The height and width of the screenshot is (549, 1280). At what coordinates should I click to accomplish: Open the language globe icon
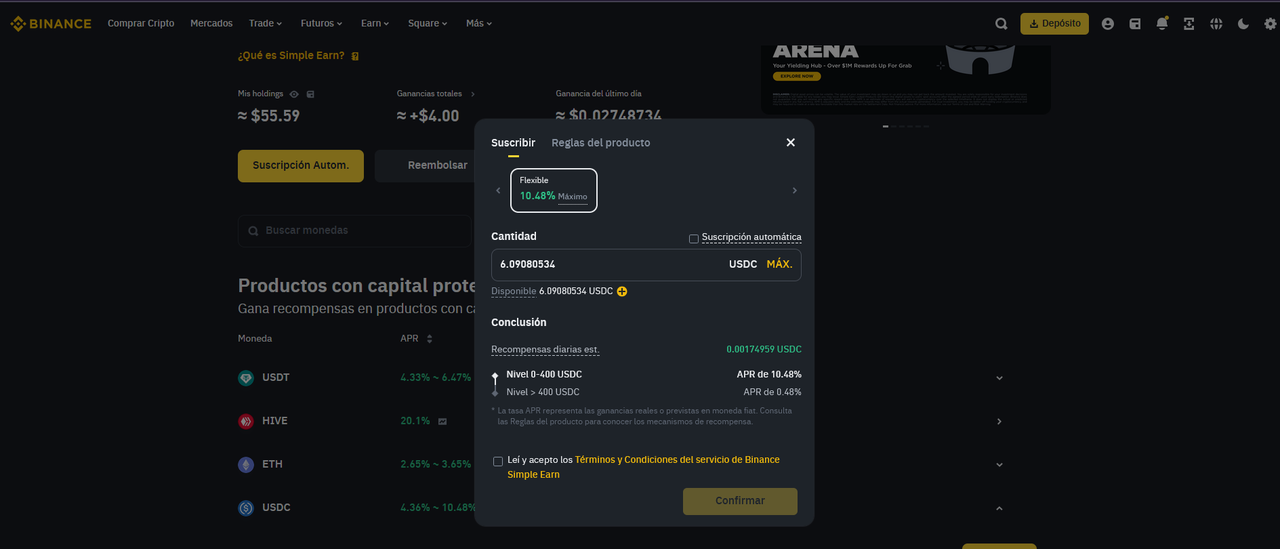pos(1216,23)
